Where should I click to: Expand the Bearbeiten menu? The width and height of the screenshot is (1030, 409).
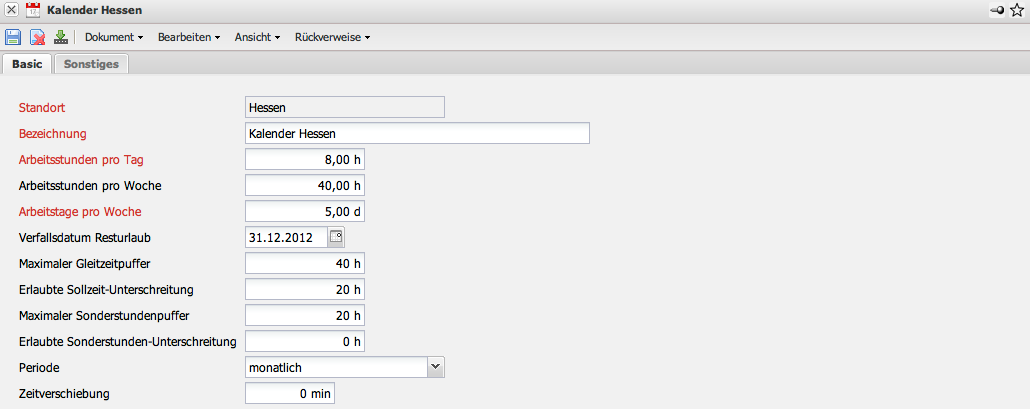189,38
